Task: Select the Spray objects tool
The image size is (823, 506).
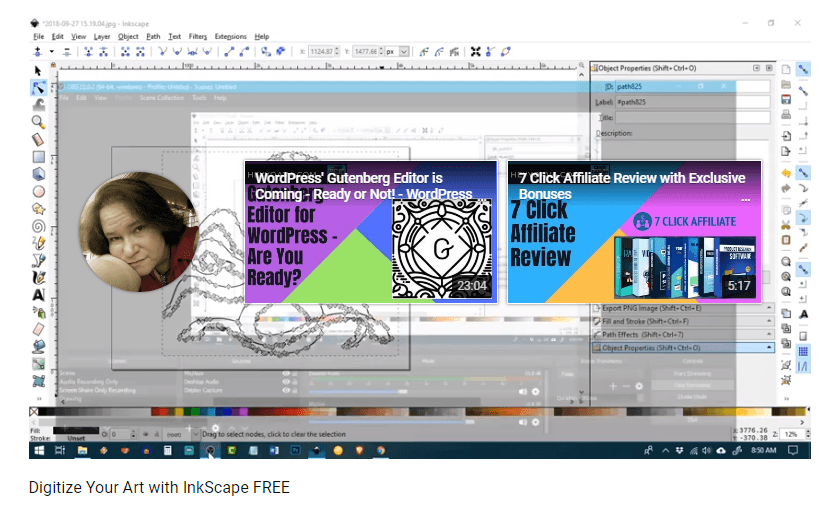Action: [x=38, y=312]
